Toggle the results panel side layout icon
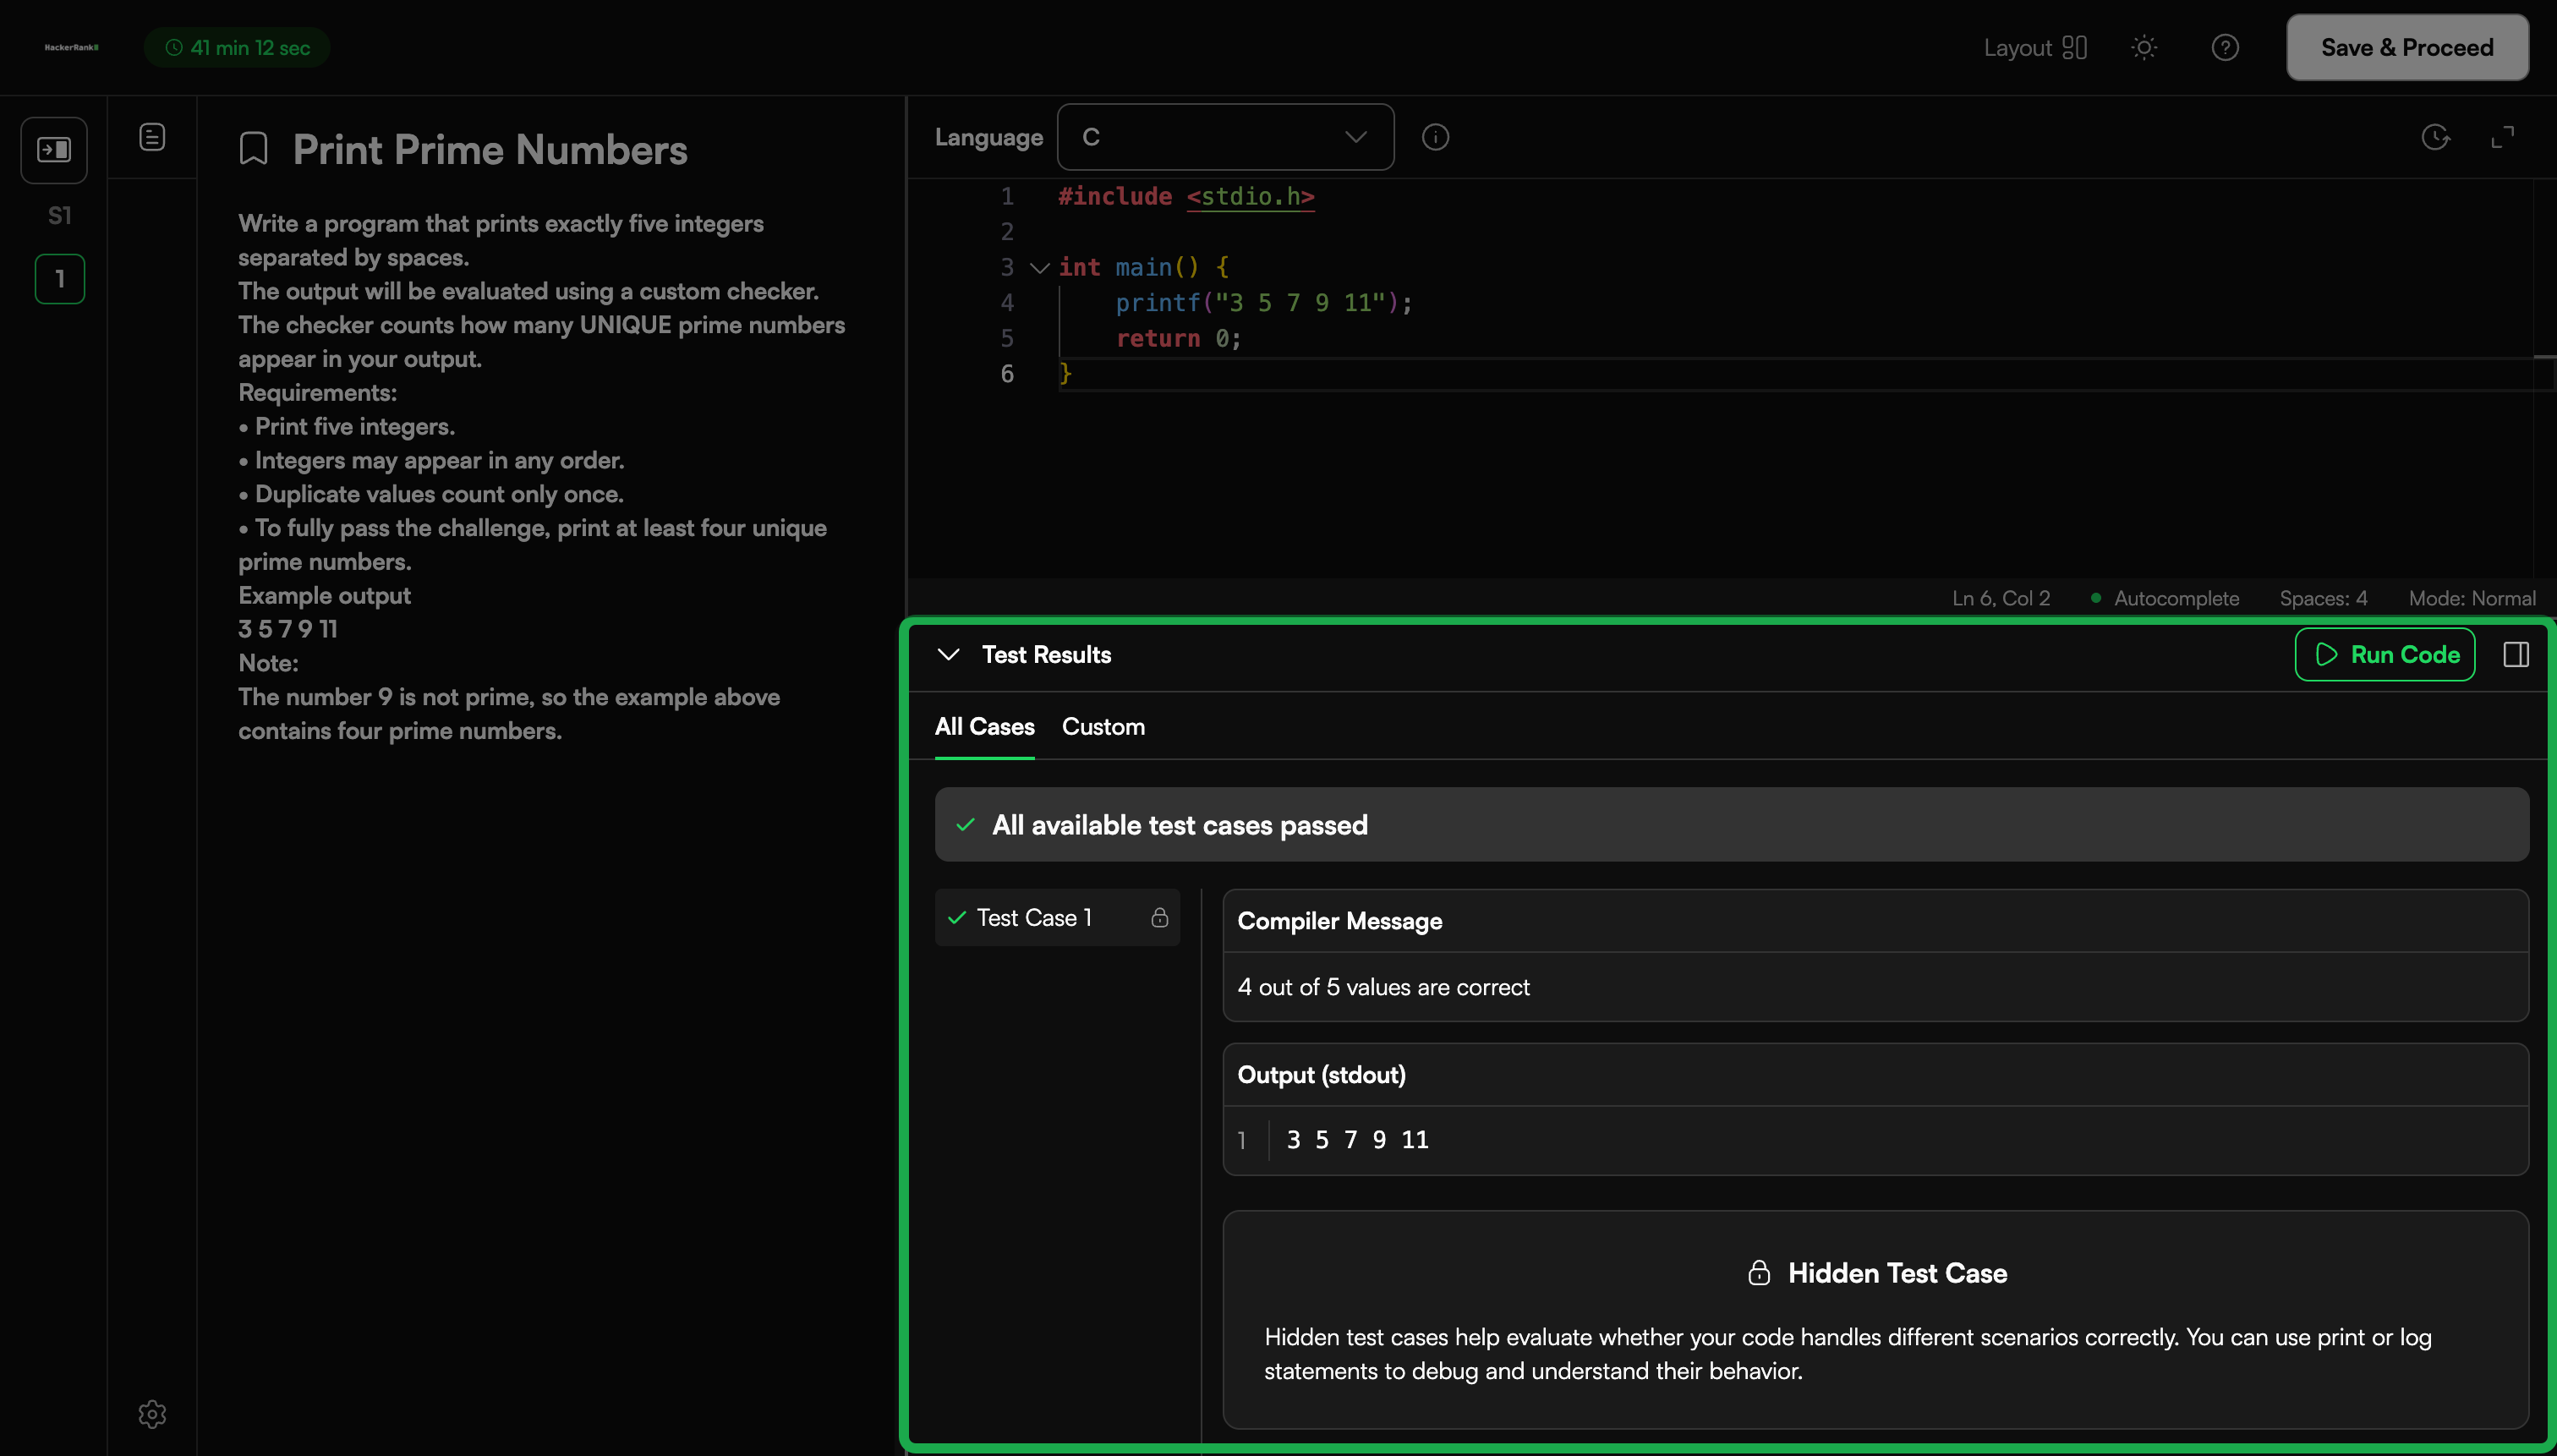2557x1456 pixels. click(x=2516, y=654)
